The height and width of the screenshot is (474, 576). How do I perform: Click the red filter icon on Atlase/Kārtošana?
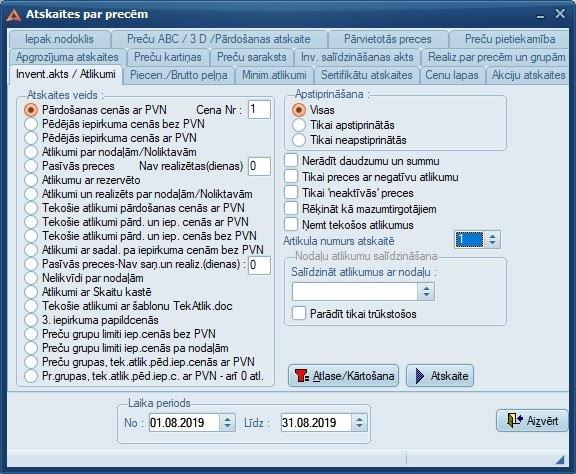302,376
